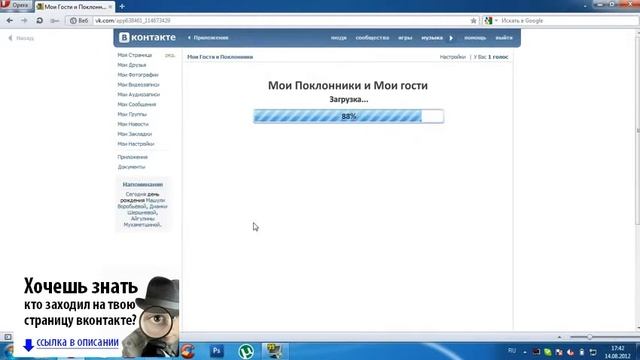
Task: Open Мои Настройки in sidebar
Action: pyautogui.click(x=136, y=144)
